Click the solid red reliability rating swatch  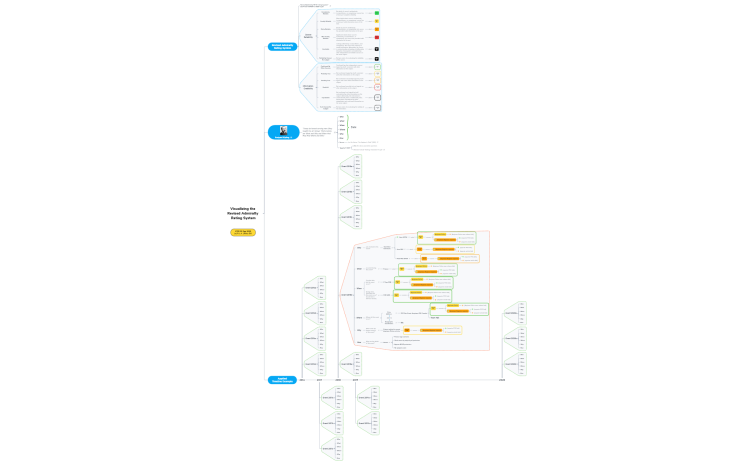[x=376, y=37]
